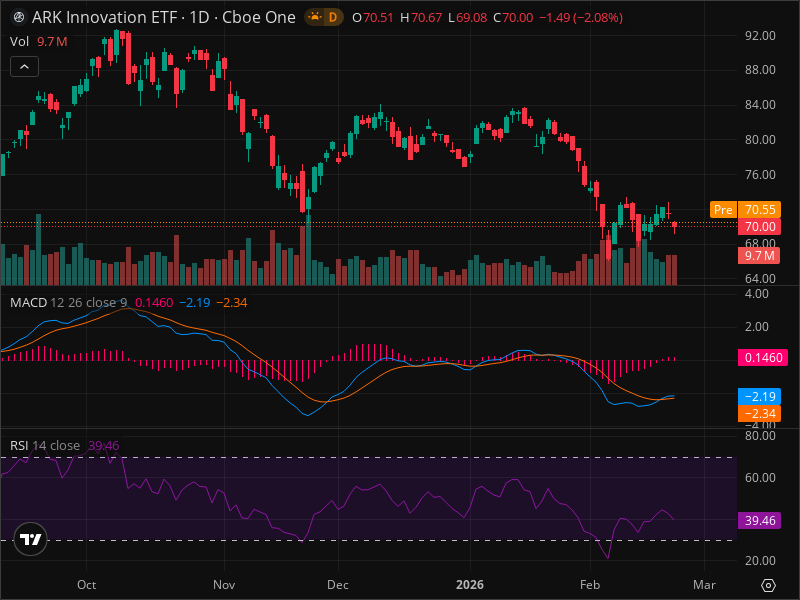800x600 pixels.
Task: Click the ARK Innovation ETF symbol logo icon
Action: tap(19, 17)
